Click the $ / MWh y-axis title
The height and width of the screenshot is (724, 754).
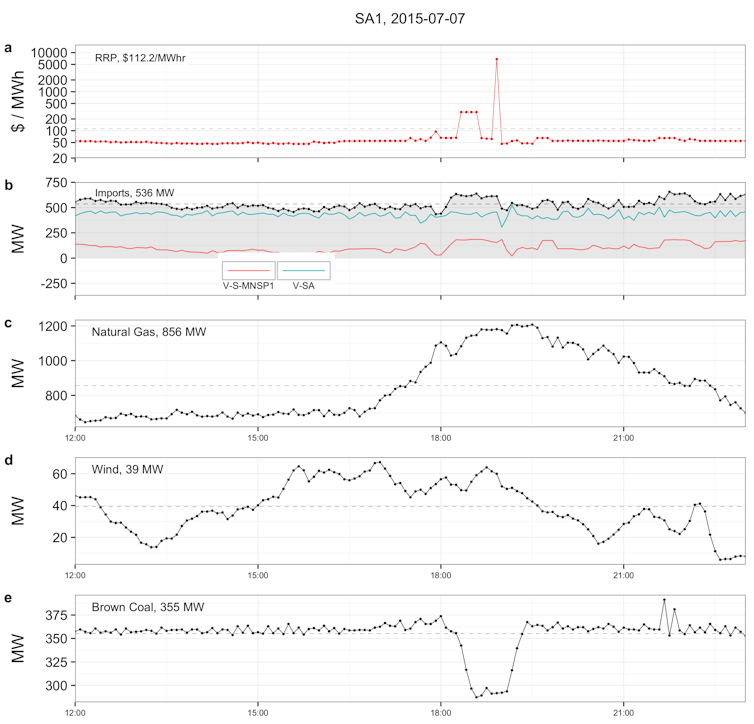click(17, 102)
